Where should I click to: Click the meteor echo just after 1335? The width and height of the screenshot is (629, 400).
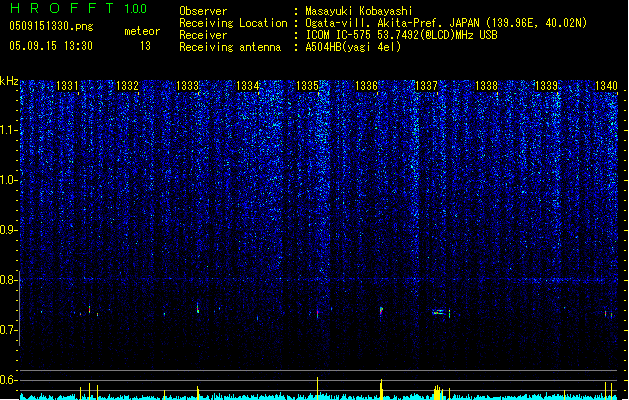(317, 313)
